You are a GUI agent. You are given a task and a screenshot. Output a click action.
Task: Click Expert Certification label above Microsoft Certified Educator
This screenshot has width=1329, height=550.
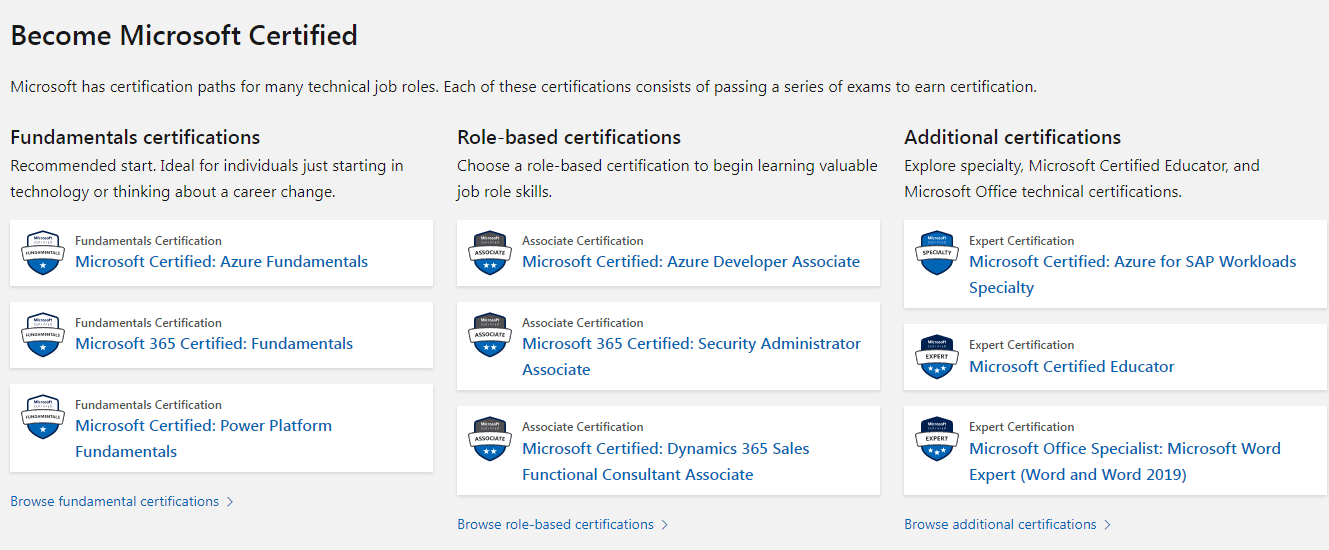pyautogui.click(x=1022, y=345)
